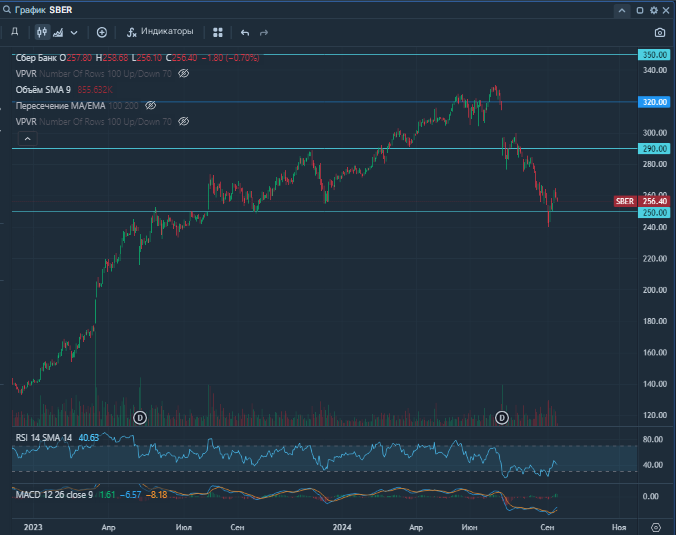Select 350.00 horizontal line price label
Viewport: 676px width, 535px height.
click(654, 55)
